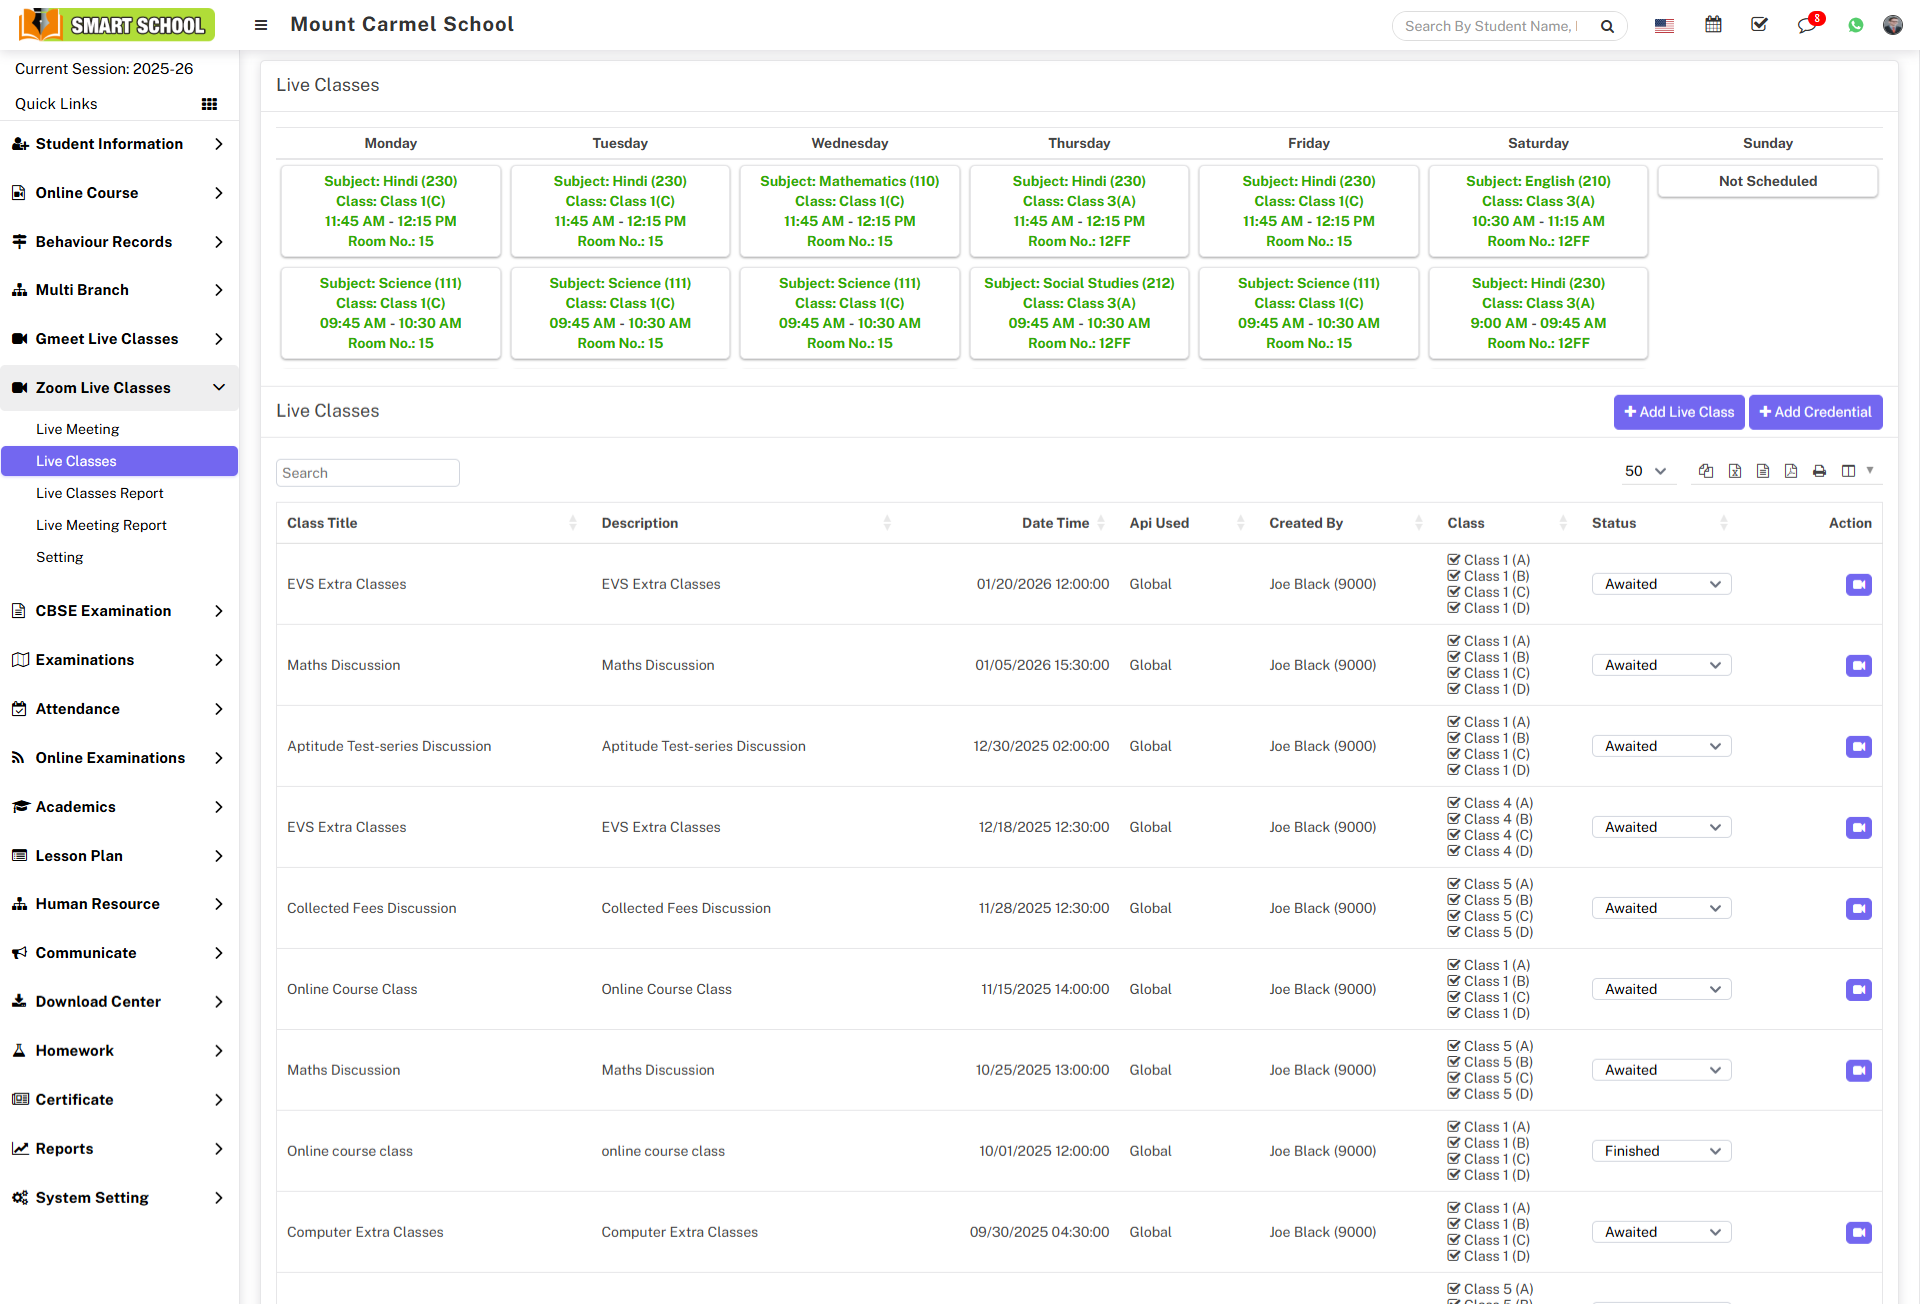Open the WhatsApp icon in top bar
1920x1304 pixels.
pyautogui.click(x=1856, y=25)
